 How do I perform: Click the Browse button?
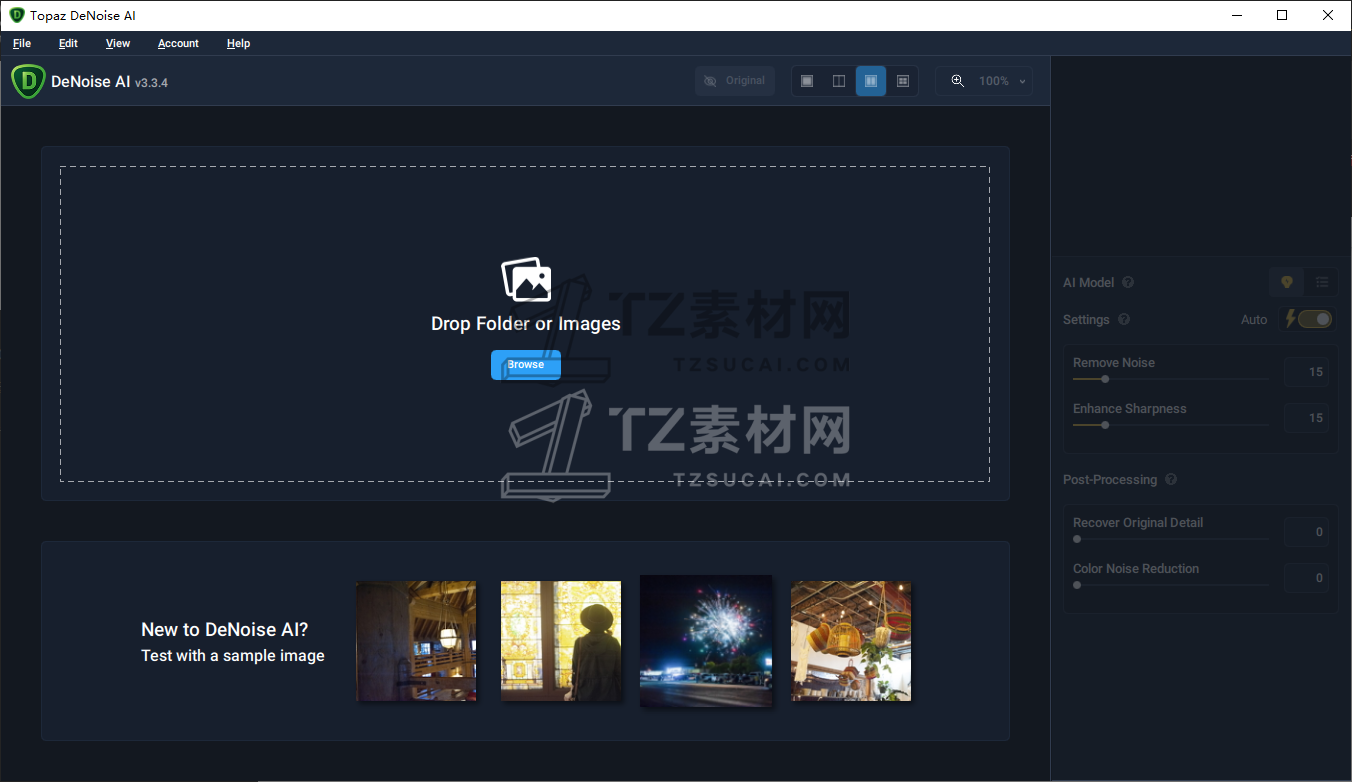pos(526,365)
